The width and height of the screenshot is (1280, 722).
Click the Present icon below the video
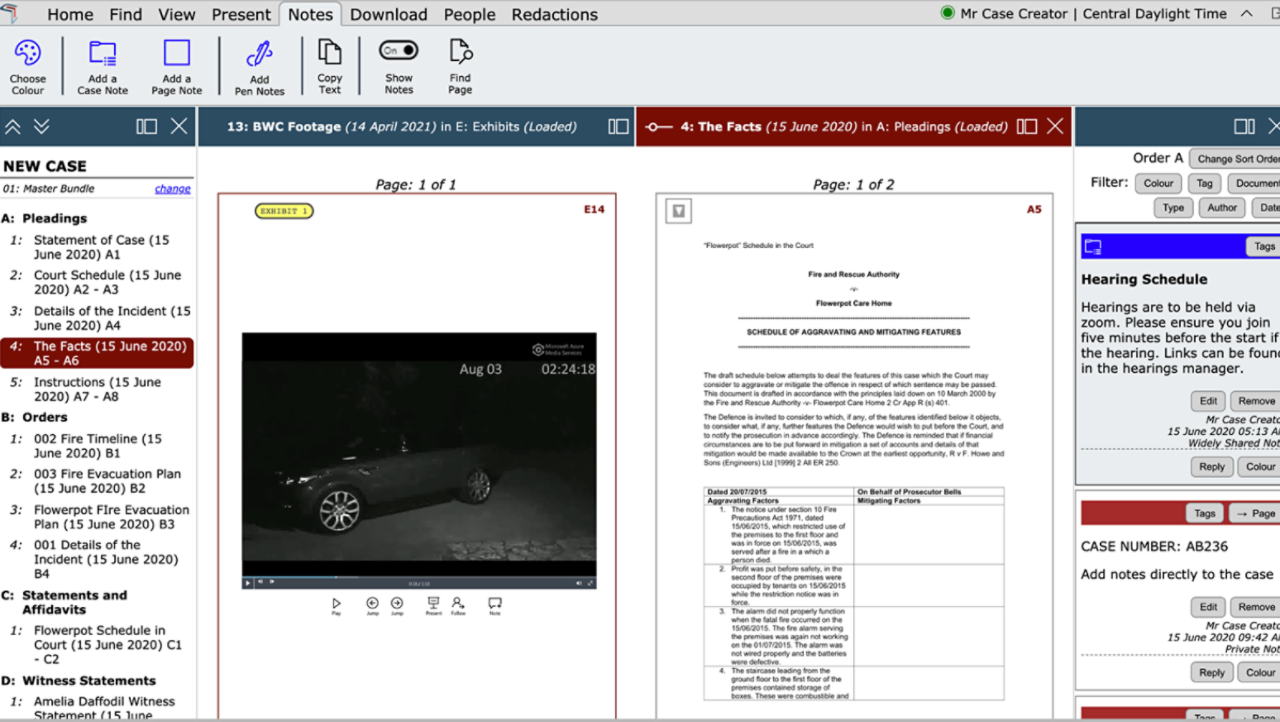[x=433, y=603]
